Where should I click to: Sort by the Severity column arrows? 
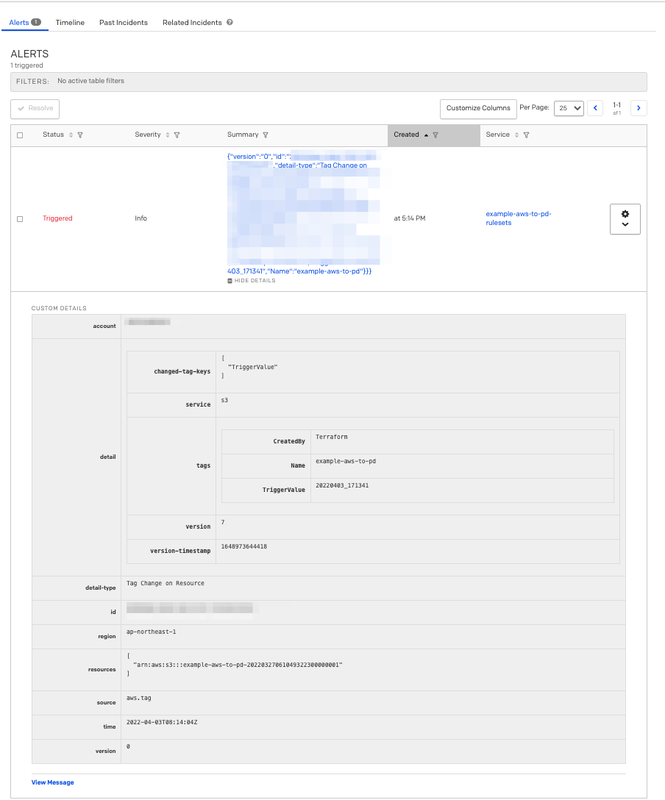pyautogui.click(x=167, y=135)
